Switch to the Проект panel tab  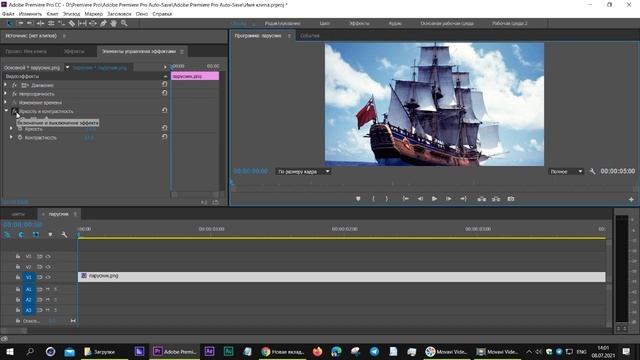[26, 51]
